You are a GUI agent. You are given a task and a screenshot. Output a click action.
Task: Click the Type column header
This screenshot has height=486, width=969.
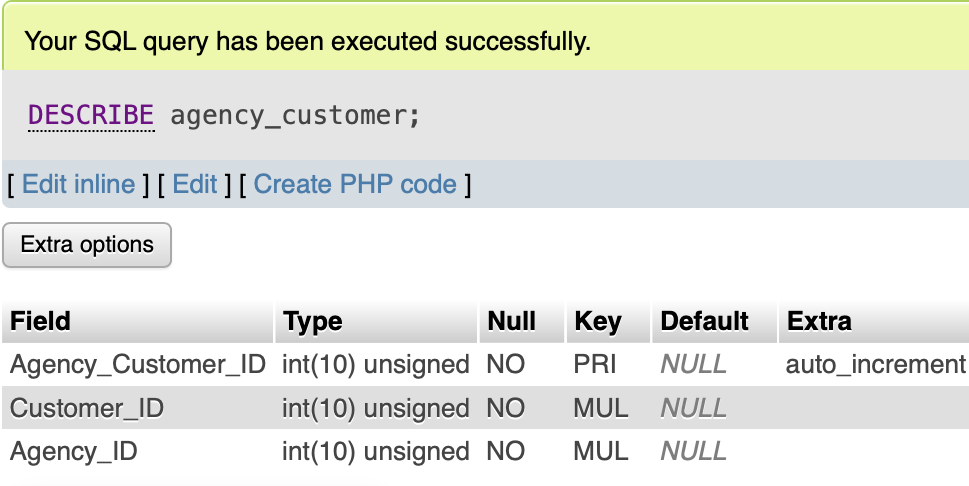[x=313, y=321]
